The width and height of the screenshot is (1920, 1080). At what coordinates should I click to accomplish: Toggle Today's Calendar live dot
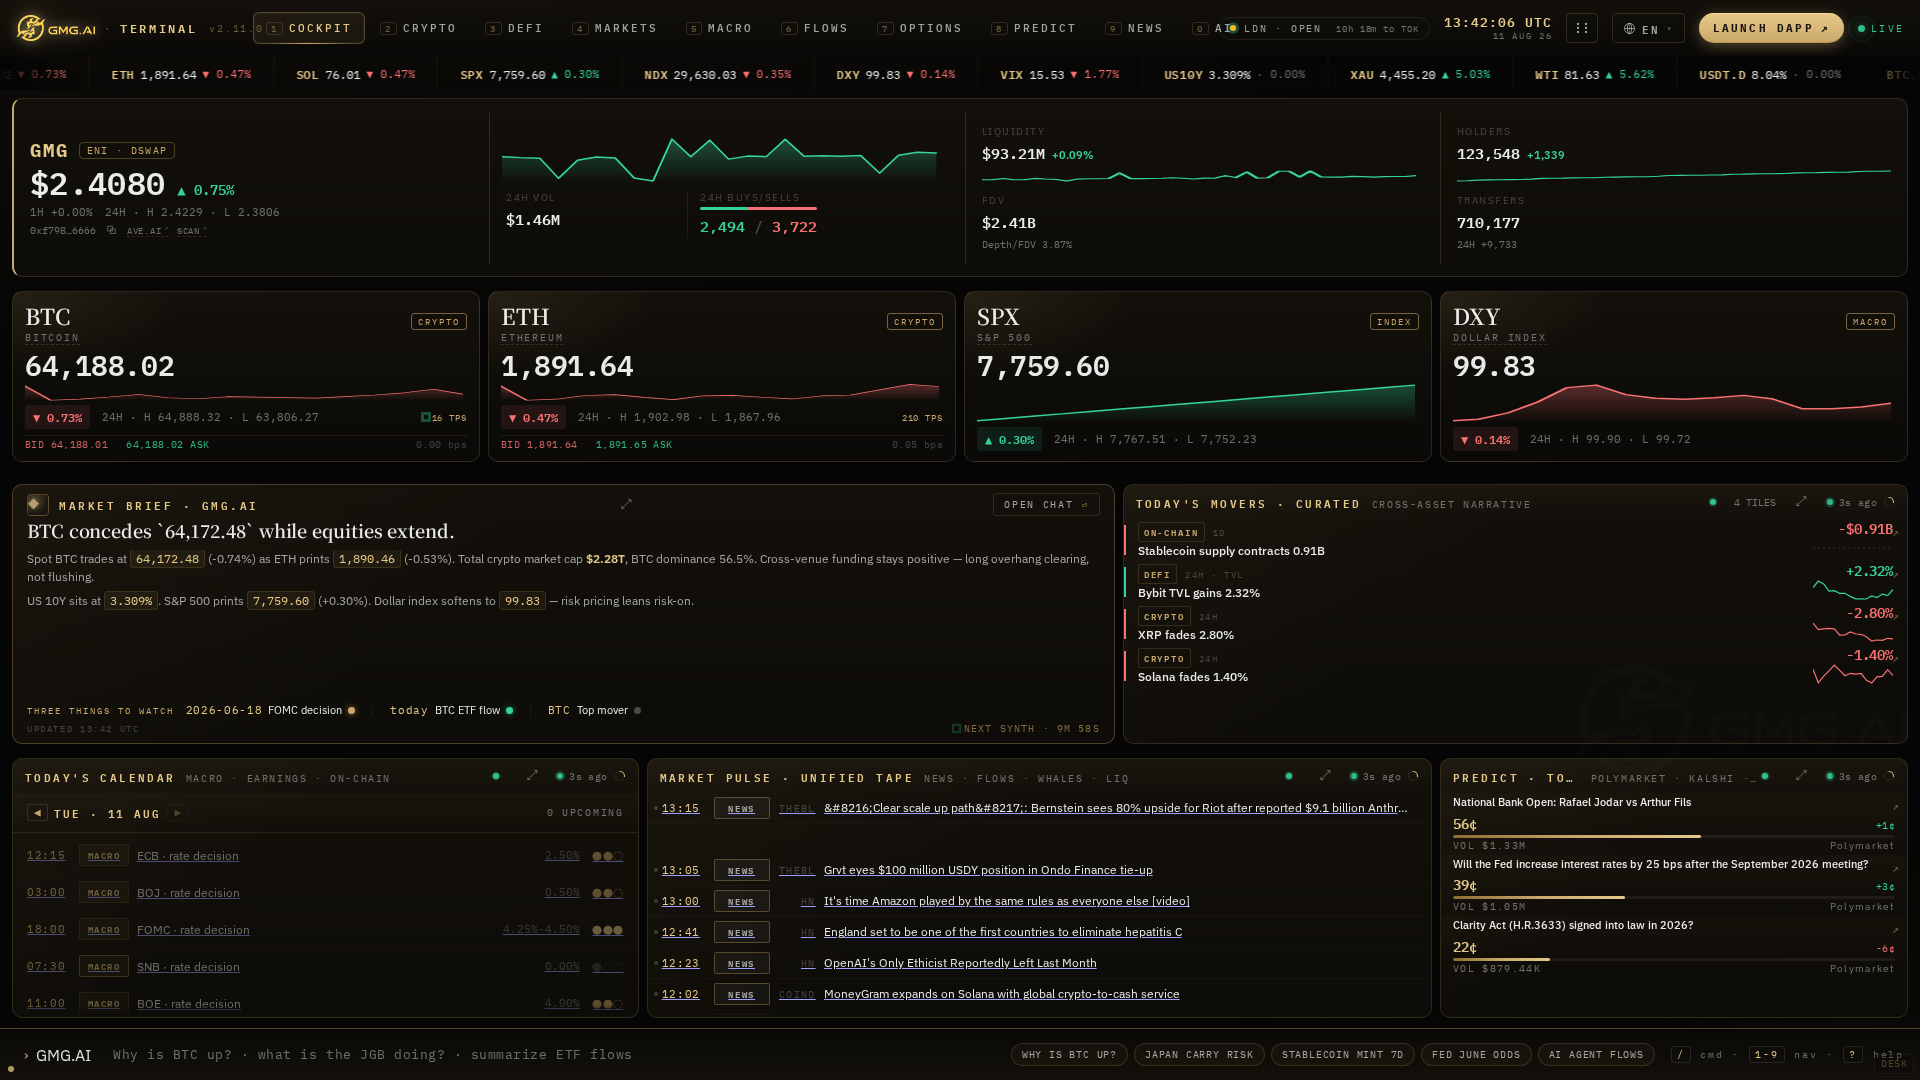(496, 776)
